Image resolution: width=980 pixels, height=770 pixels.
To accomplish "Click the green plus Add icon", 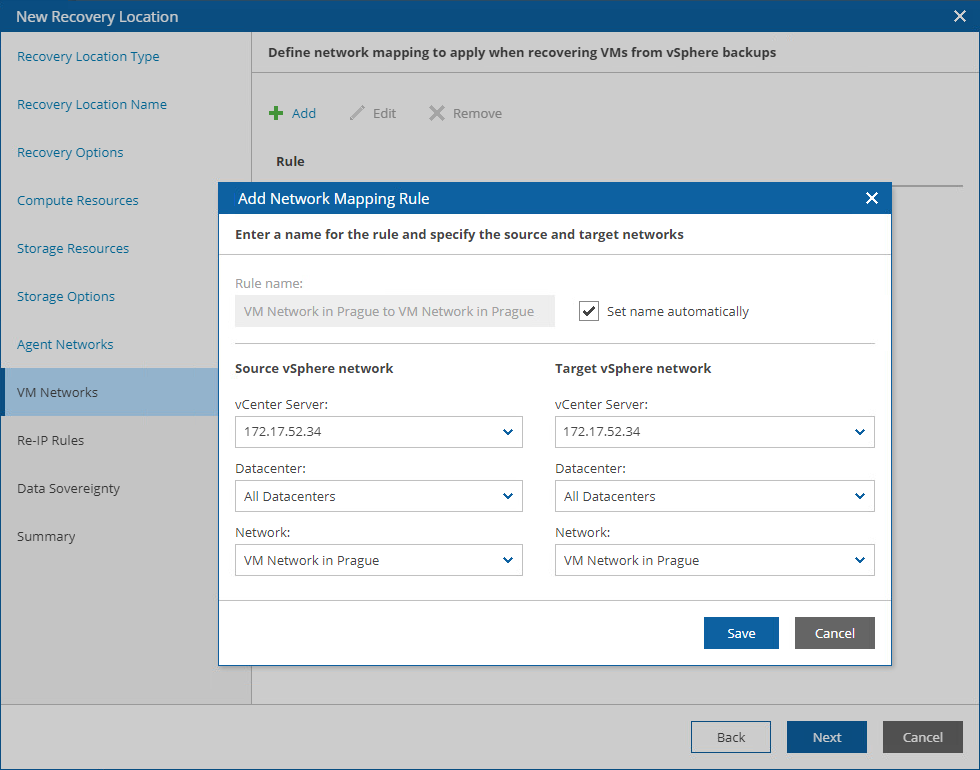I will (x=276, y=113).
